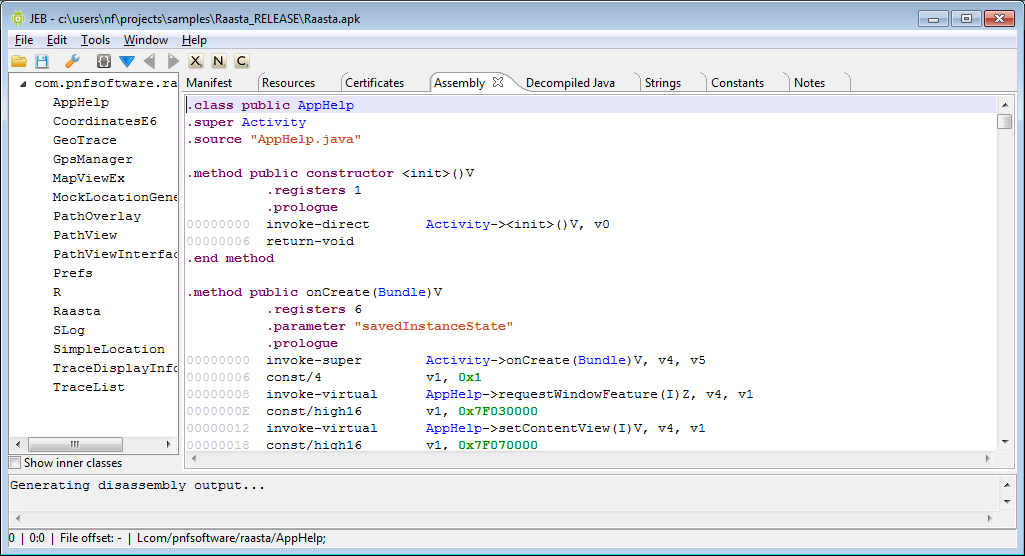Open the Edit menu
This screenshot has height=556, width=1025.
tap(56, 40)
